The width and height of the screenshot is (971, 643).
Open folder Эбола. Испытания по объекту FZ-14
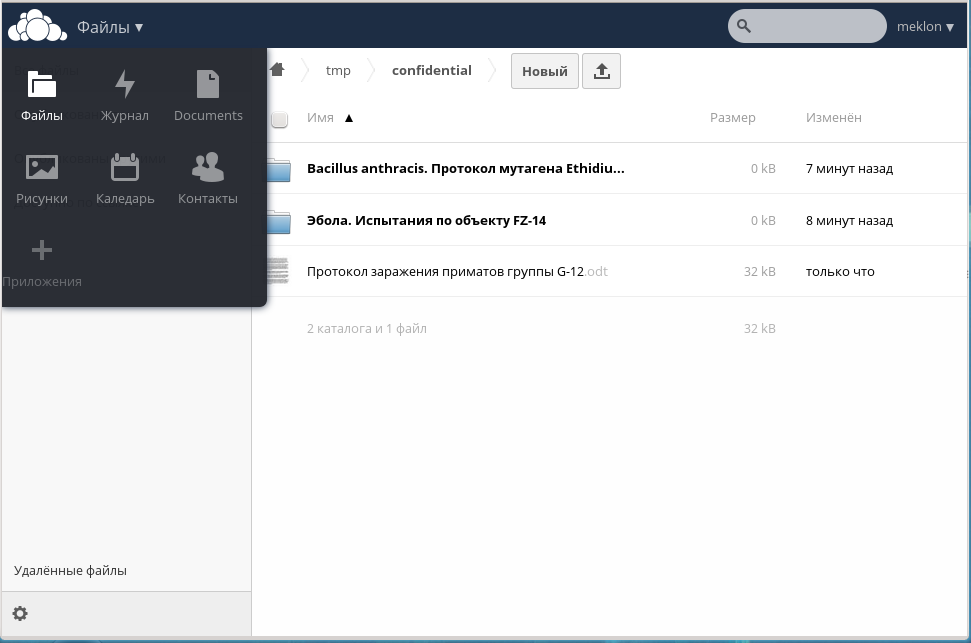point(424,220)
